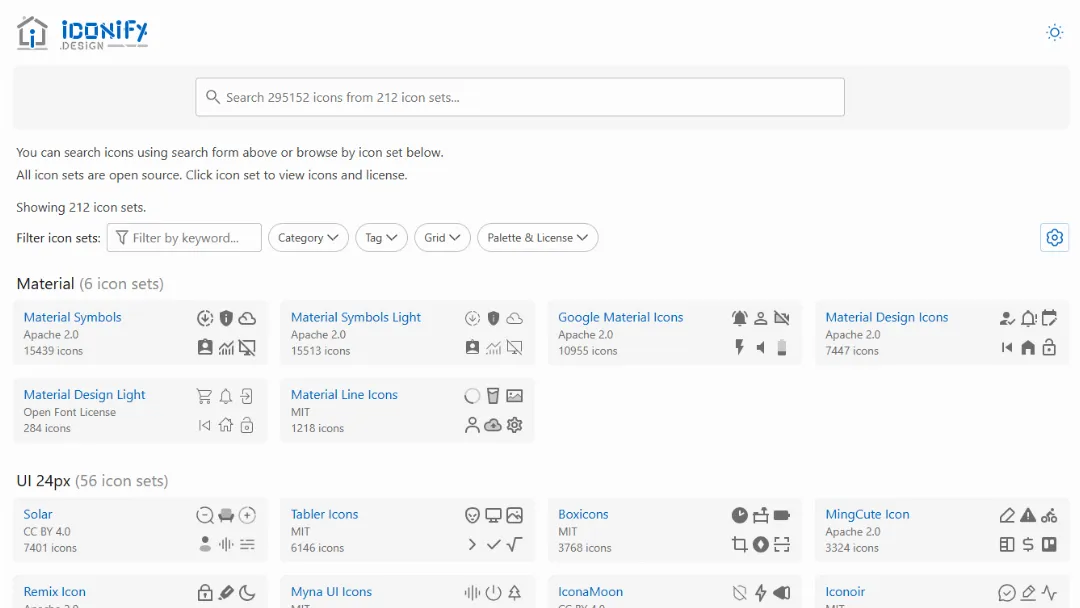Click shopping cart icon in Material Design Light

point(205,396)
